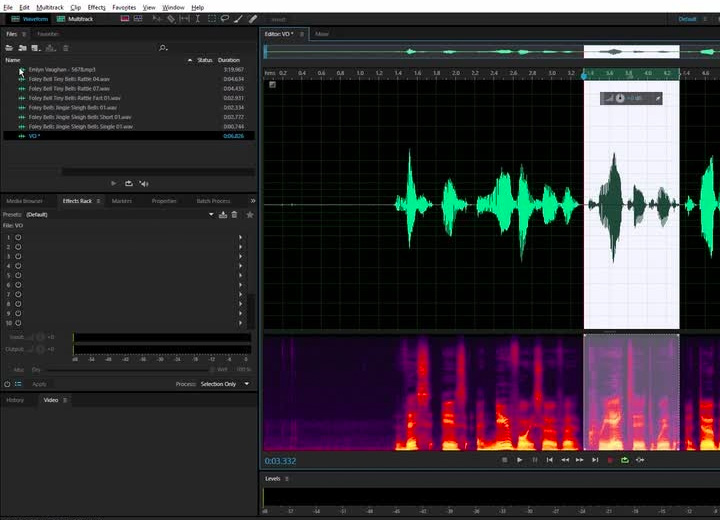The width and height of the screenshot is (720, 520).
Task: Open the Effects menu
Action: click(95, 7)
